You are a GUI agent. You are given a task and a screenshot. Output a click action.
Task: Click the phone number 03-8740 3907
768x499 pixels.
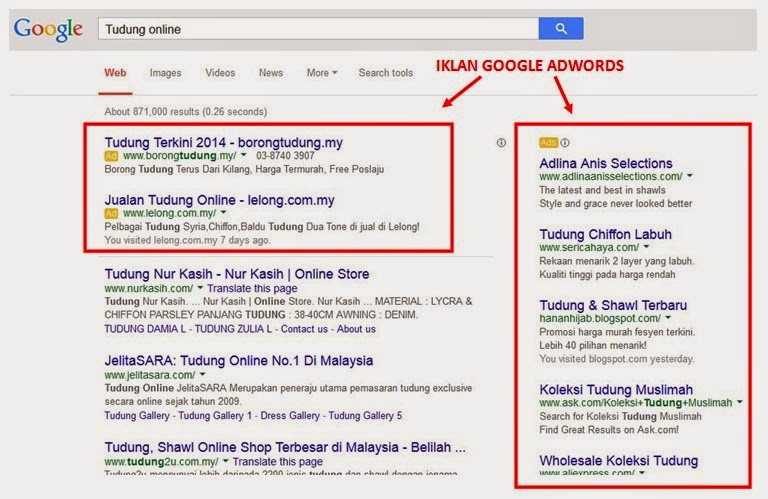tap(285, 156)
